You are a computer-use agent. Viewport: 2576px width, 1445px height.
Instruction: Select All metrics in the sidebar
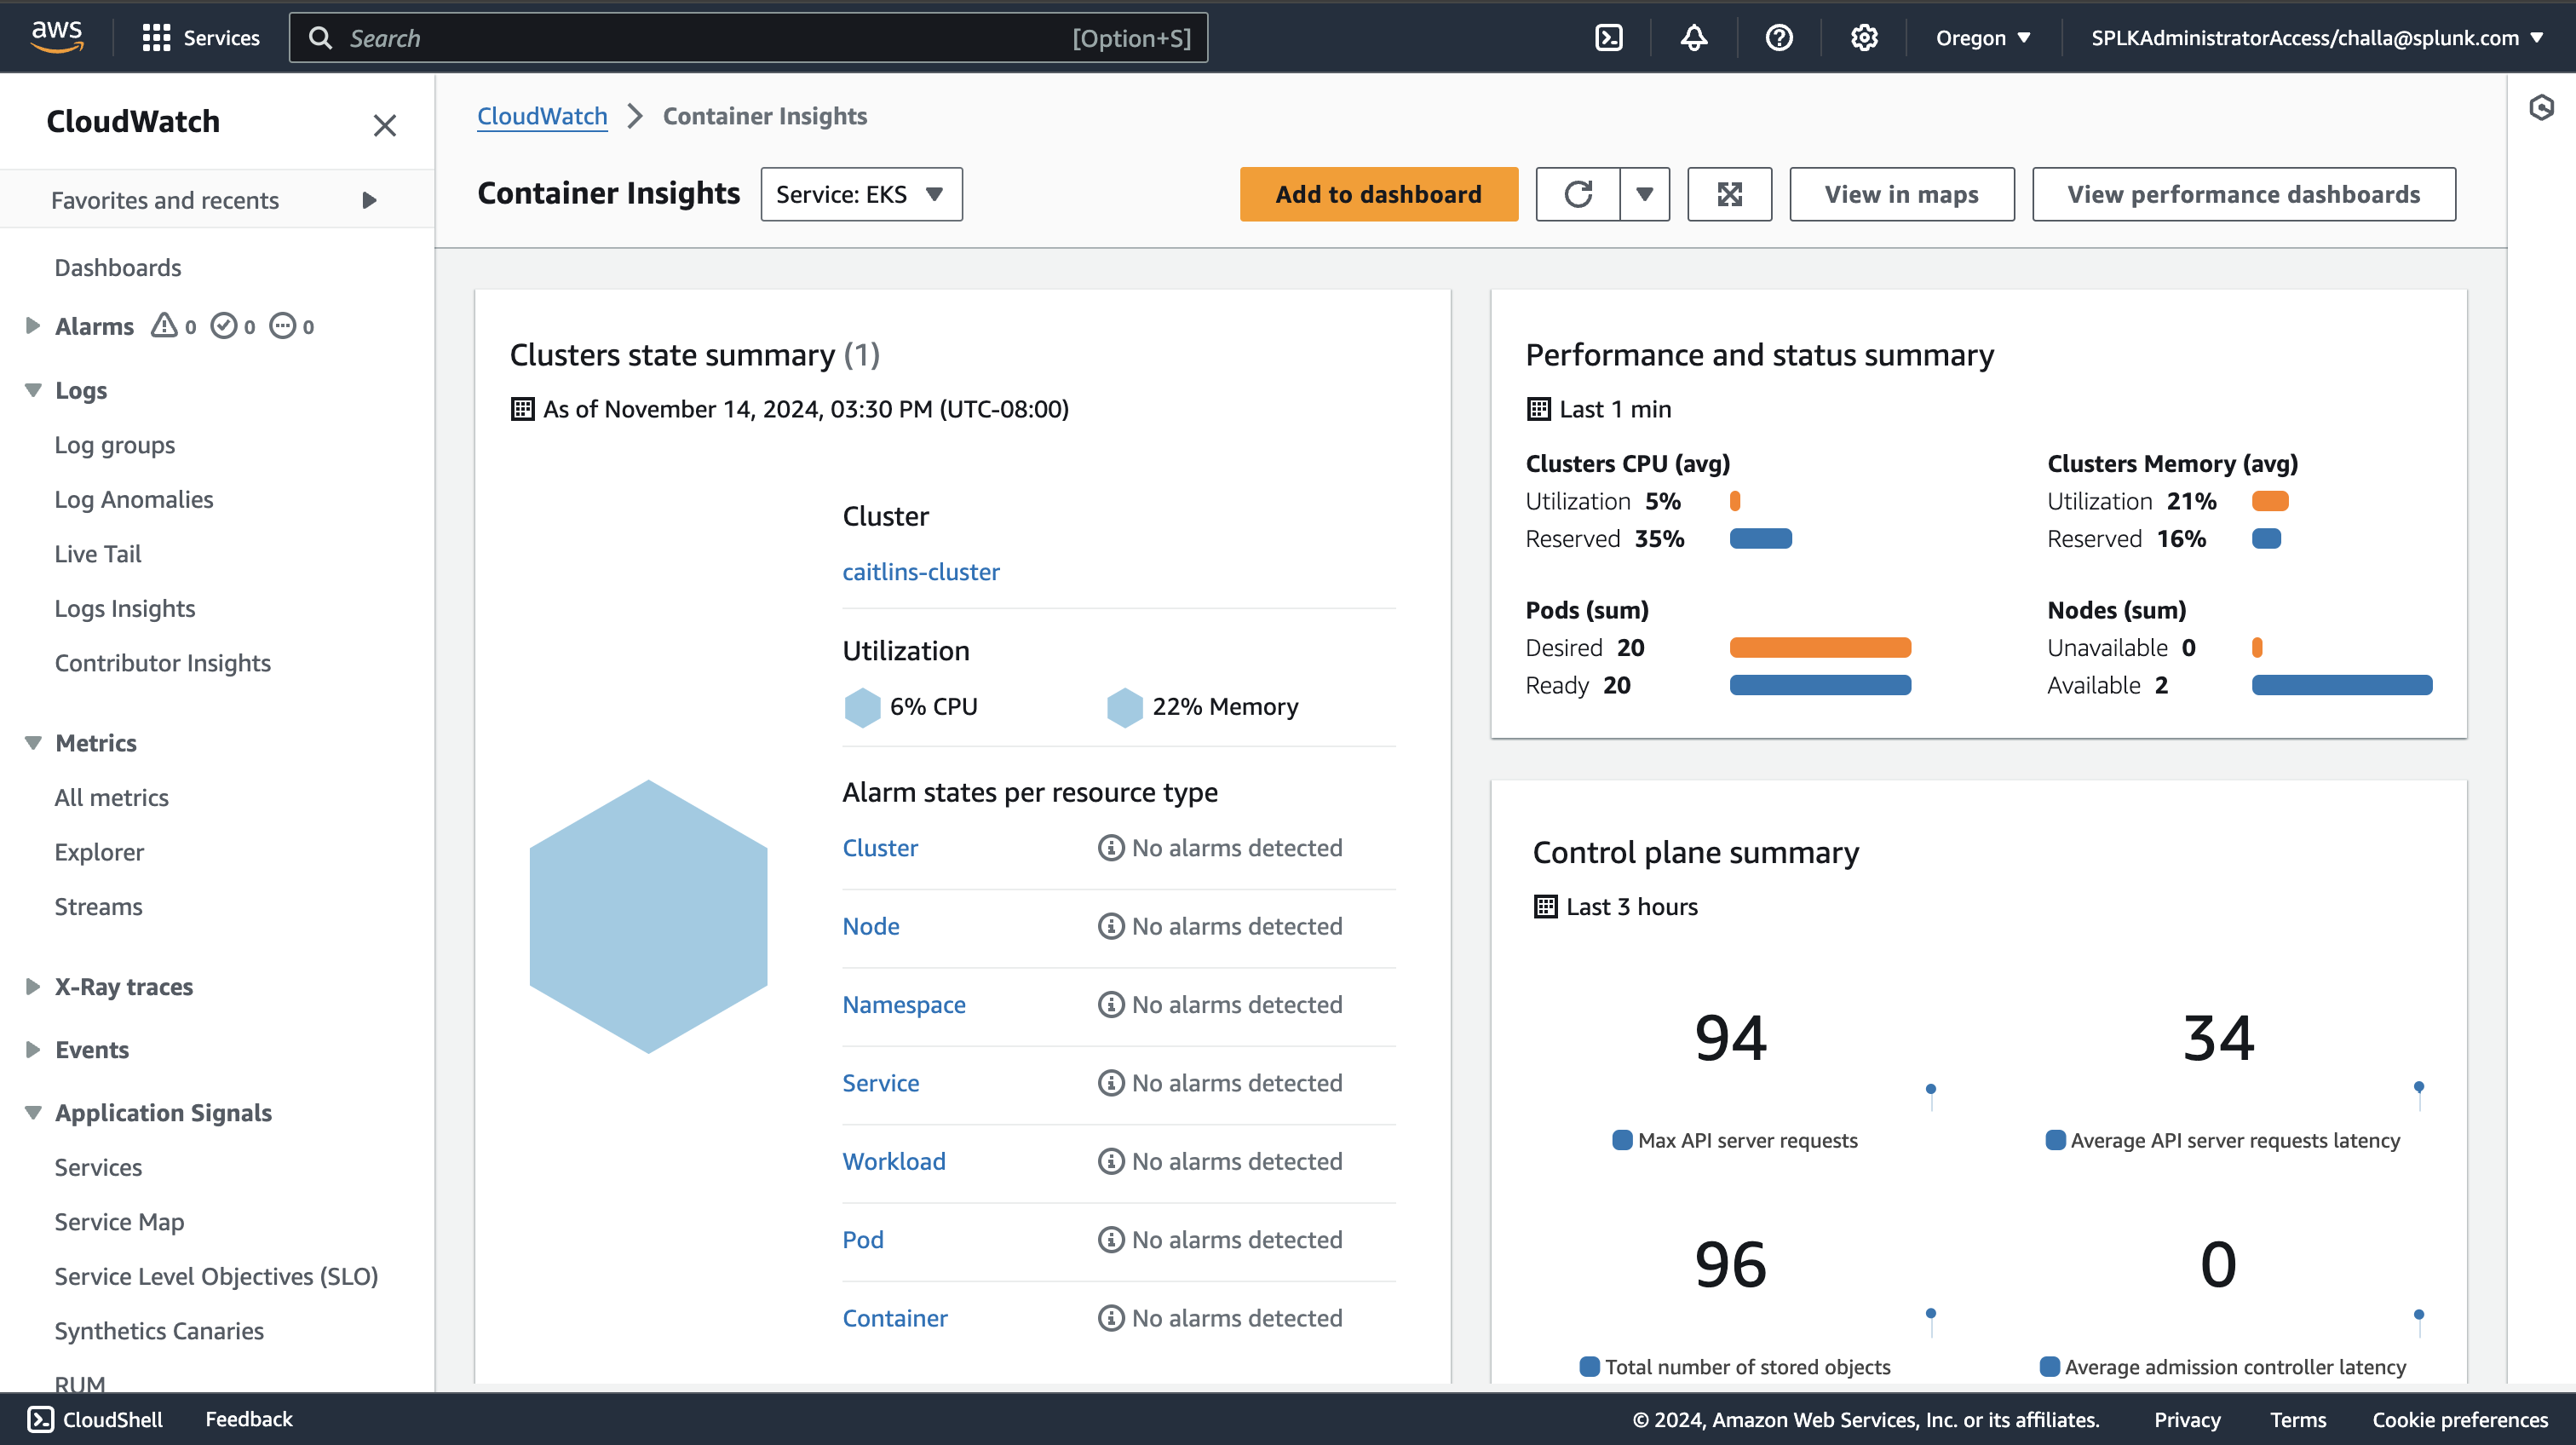click(111, 797)
